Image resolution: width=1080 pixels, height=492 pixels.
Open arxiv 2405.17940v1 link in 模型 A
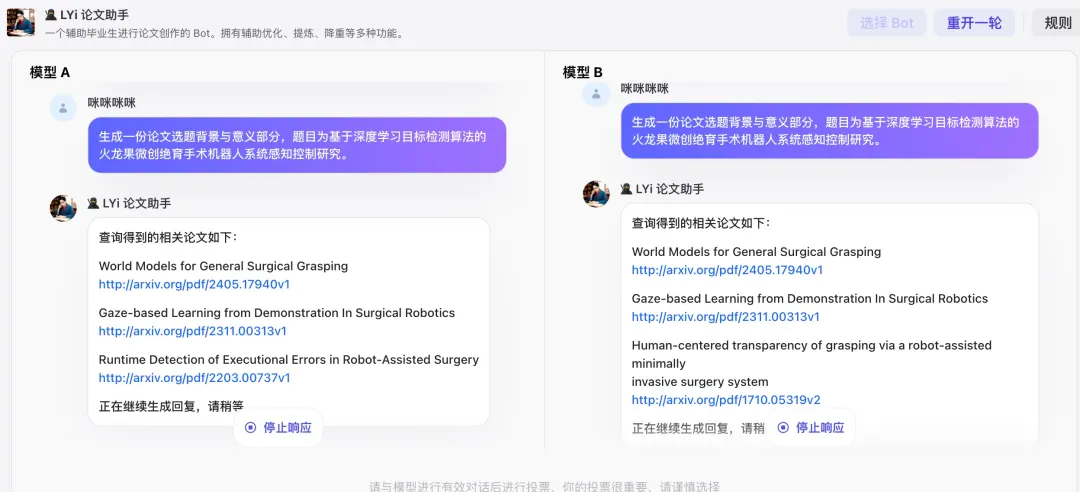194,284
